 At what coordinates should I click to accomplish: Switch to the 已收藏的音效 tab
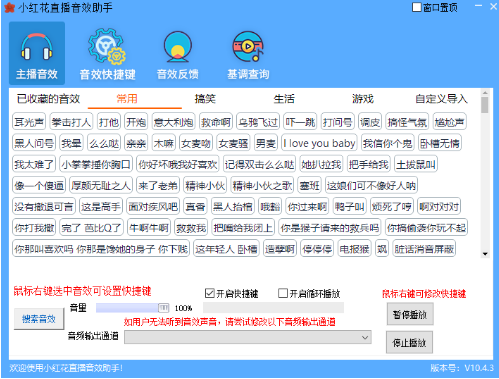[x=48, y=99]
